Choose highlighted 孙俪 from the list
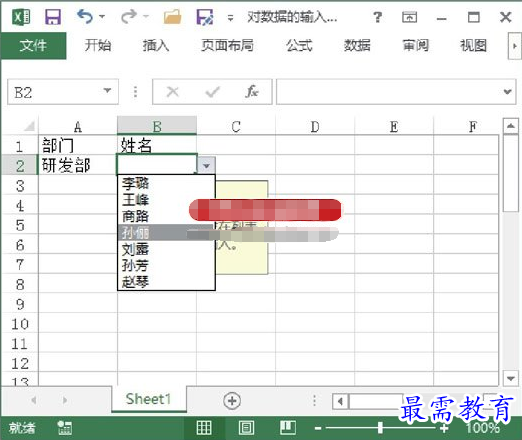This screenshot has height=440, width=522. tap(166, 232)
